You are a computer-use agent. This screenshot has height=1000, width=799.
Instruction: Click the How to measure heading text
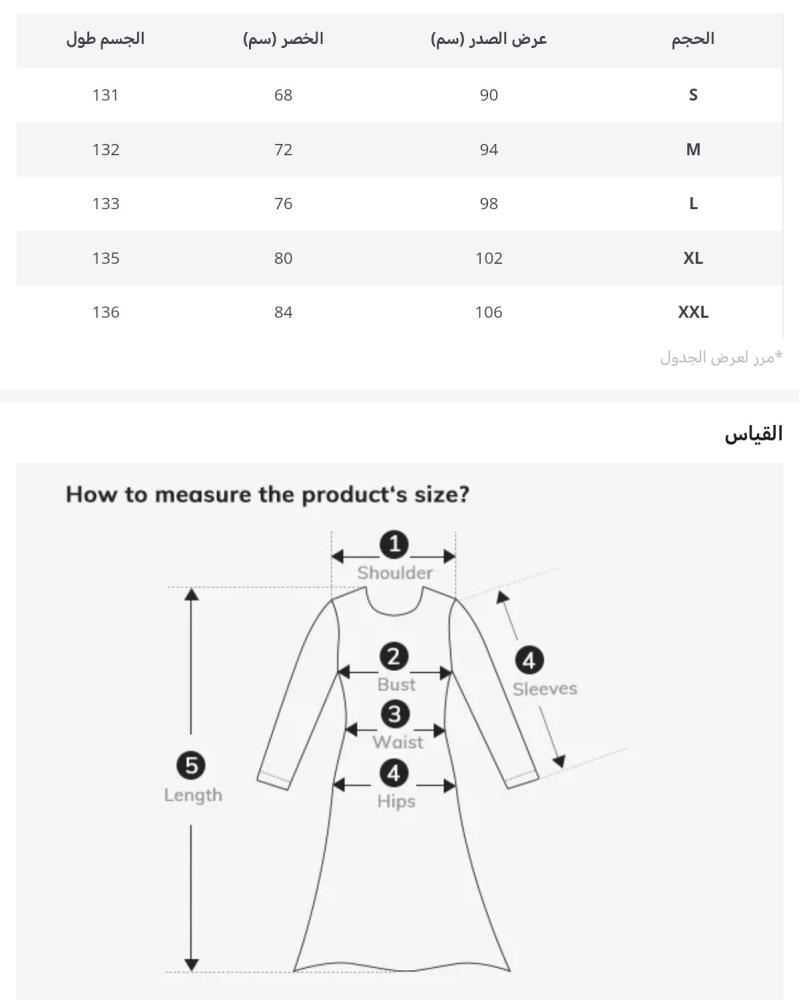tap(267, 495)
